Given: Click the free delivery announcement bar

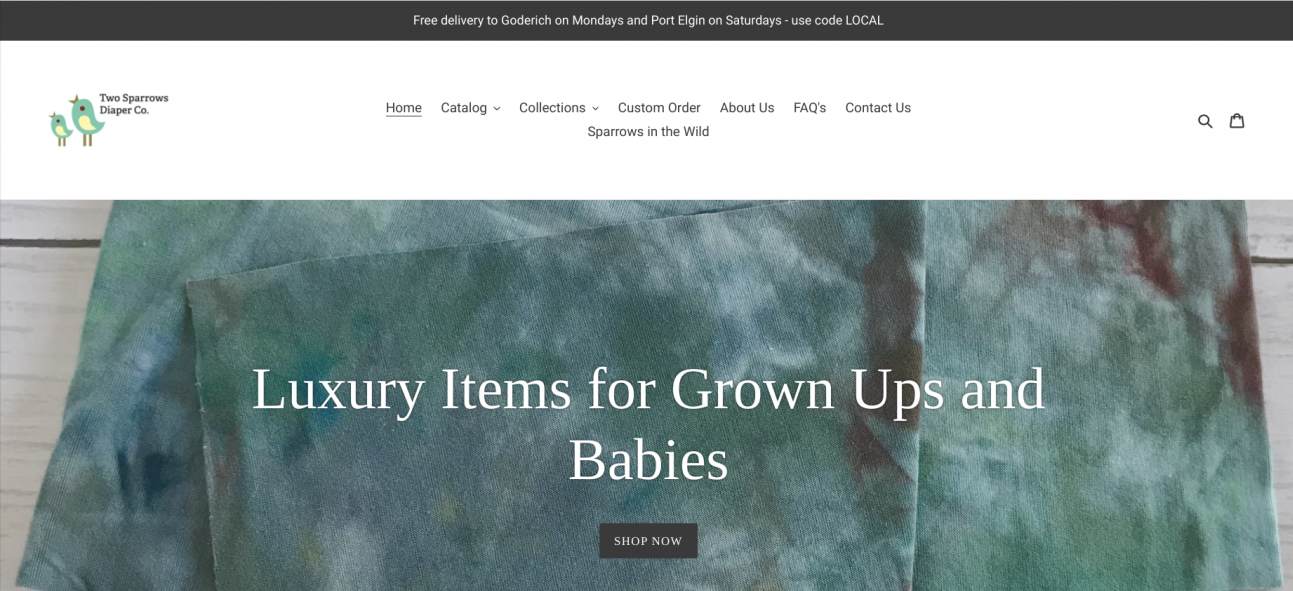Looking at the screenshot, I should 646,20.
